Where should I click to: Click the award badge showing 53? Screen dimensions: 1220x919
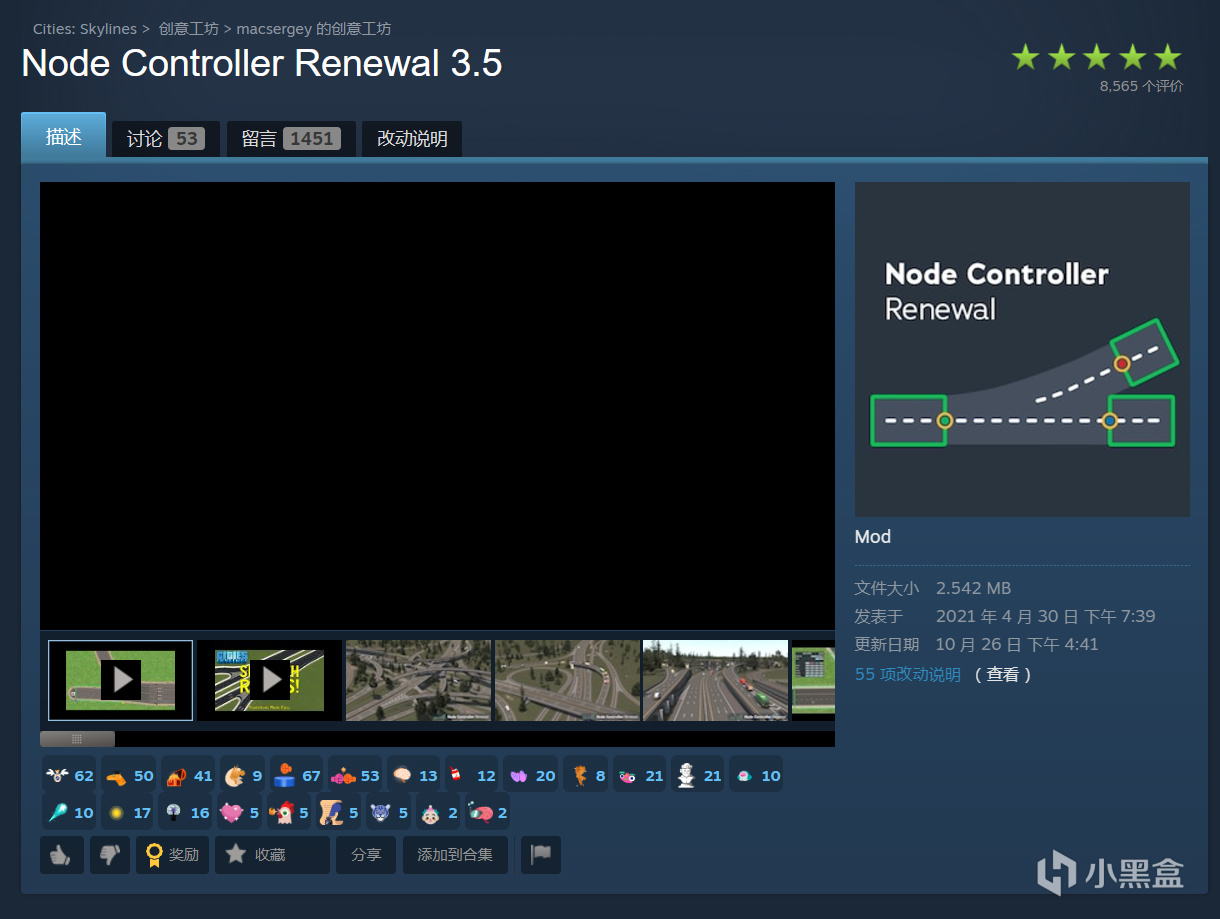(x=356, y=775)
